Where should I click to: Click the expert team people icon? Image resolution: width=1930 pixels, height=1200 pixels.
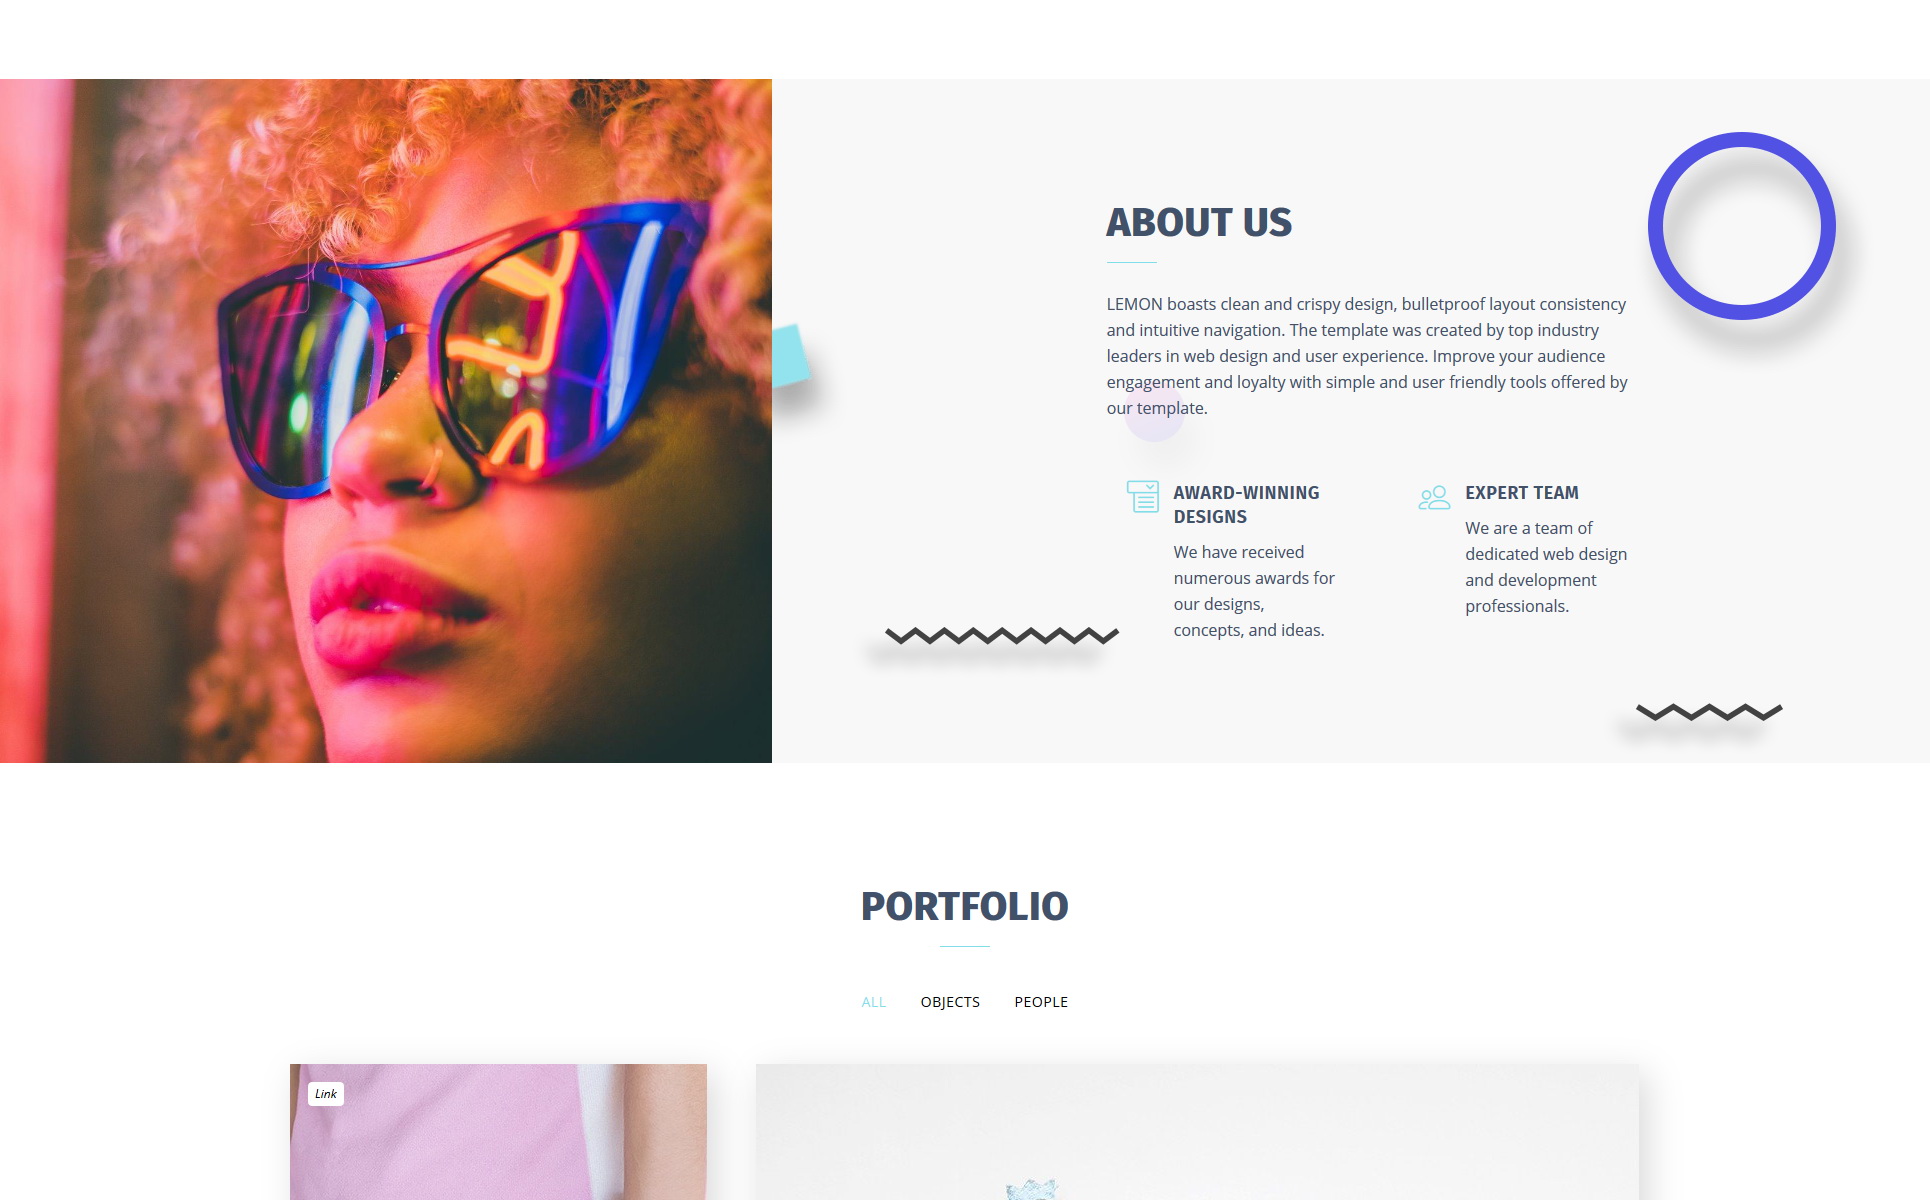point(1434,497)
